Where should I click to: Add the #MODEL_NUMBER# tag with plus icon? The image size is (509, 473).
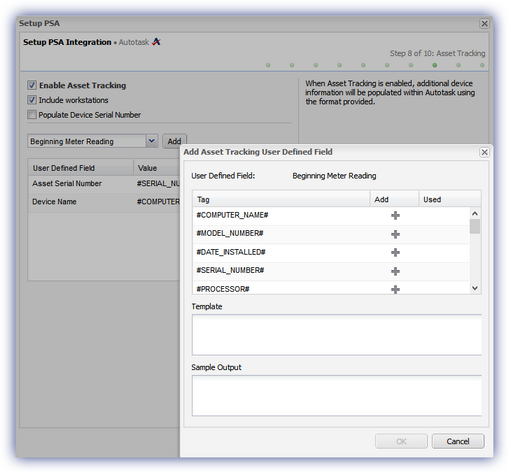395,234
